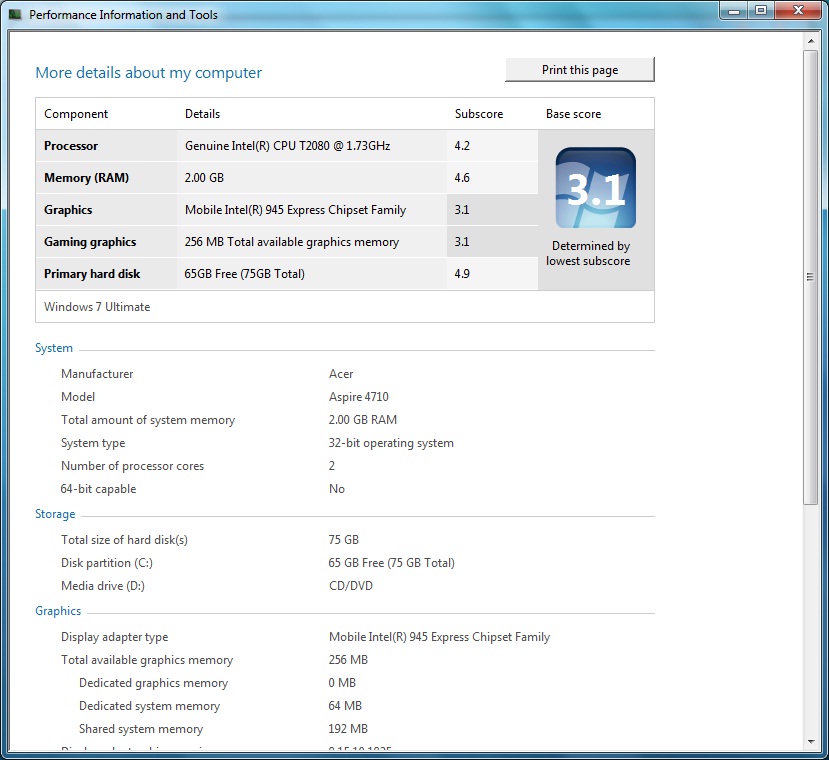Click the Number of processor cores label
The width and height of the screenshot is (829, 760).
[x=133, y=466]
